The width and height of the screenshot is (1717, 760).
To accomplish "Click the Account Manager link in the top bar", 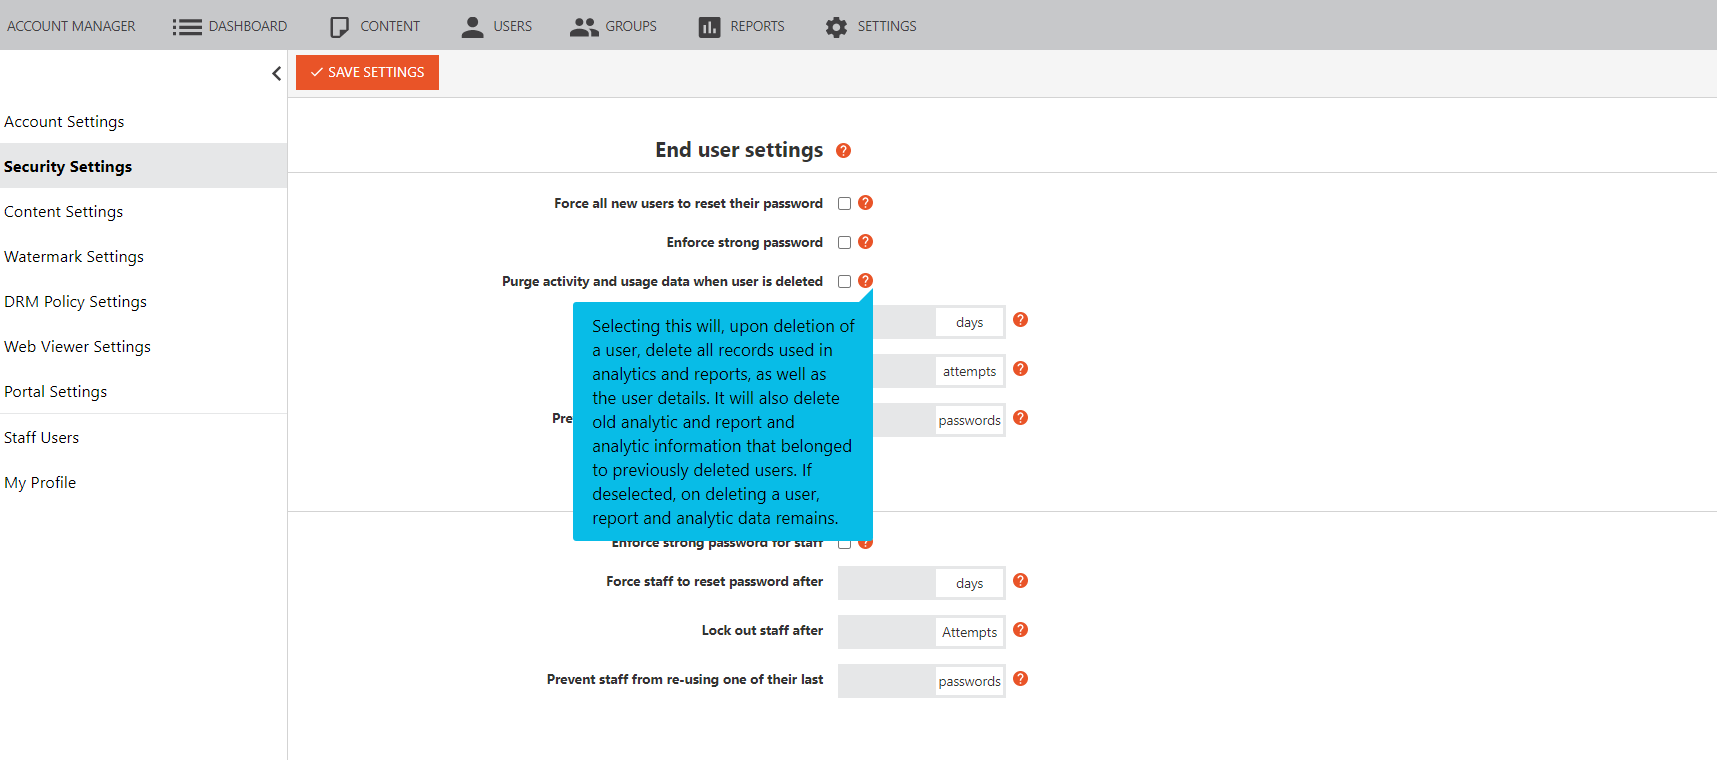I will [71, 26].
